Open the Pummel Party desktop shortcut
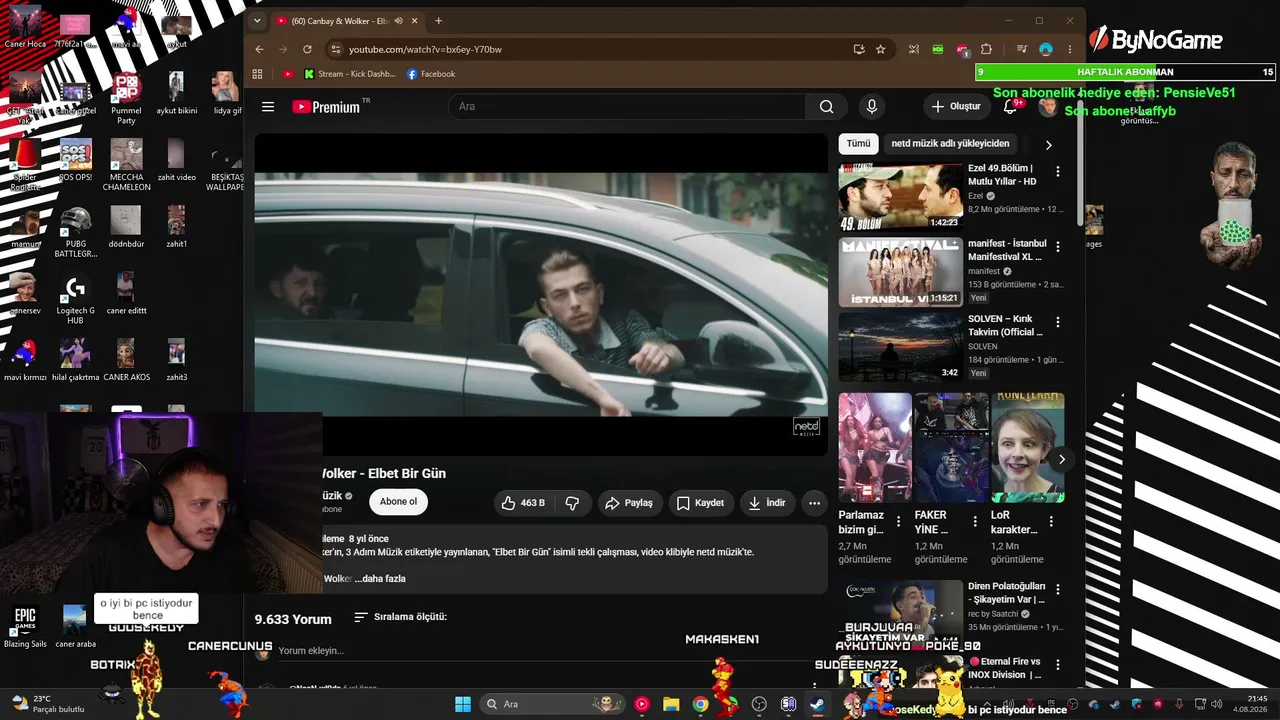Image resolution: width=1280 pixels, height=720 pixels. point(126,100)
